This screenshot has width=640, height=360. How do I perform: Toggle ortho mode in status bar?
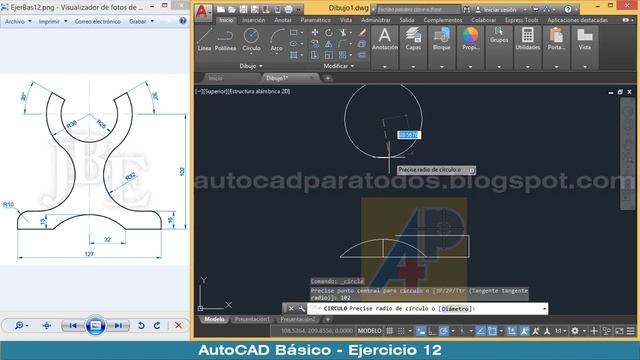tap(432, 331)
